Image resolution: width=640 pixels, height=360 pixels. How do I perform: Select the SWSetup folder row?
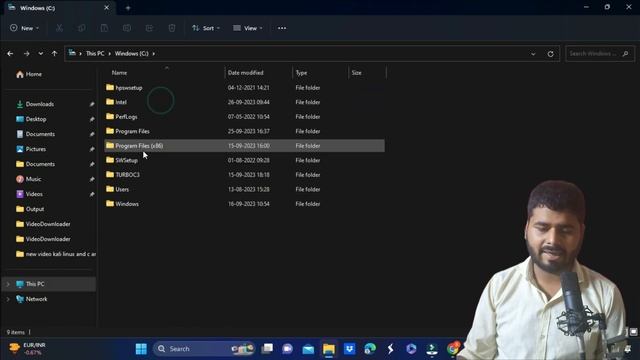(x=244, y=160)
